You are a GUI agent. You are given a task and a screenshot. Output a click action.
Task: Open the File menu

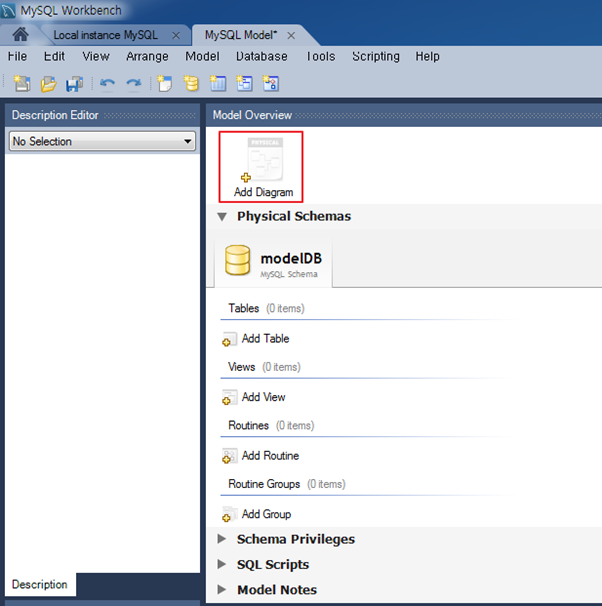coord(17,56)
